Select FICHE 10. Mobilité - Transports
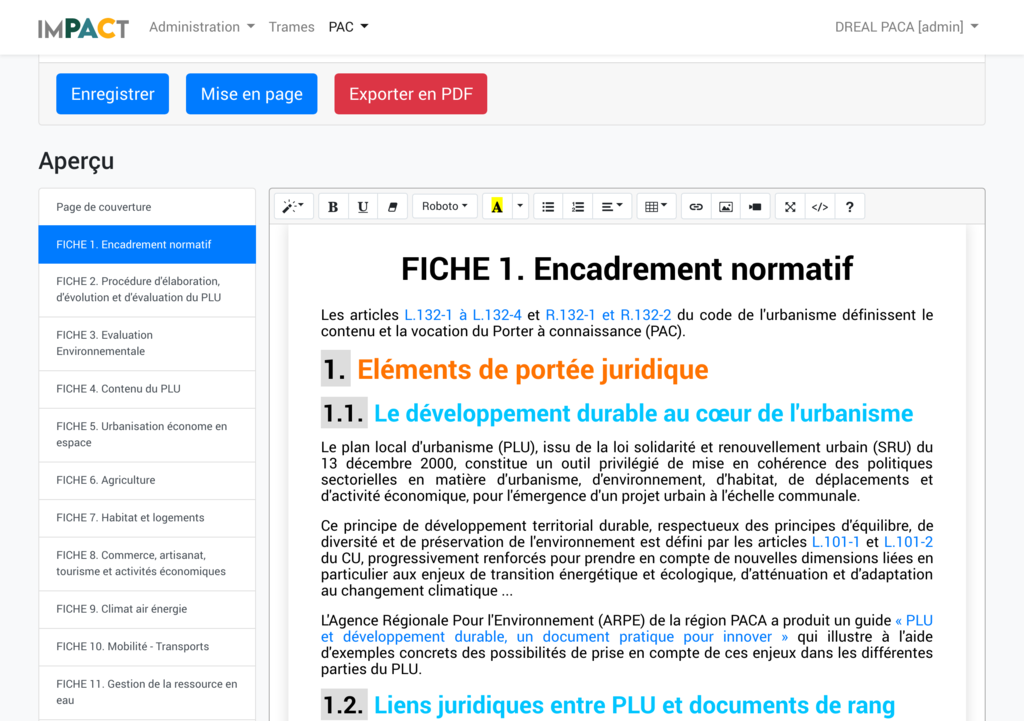 (147, 647)
